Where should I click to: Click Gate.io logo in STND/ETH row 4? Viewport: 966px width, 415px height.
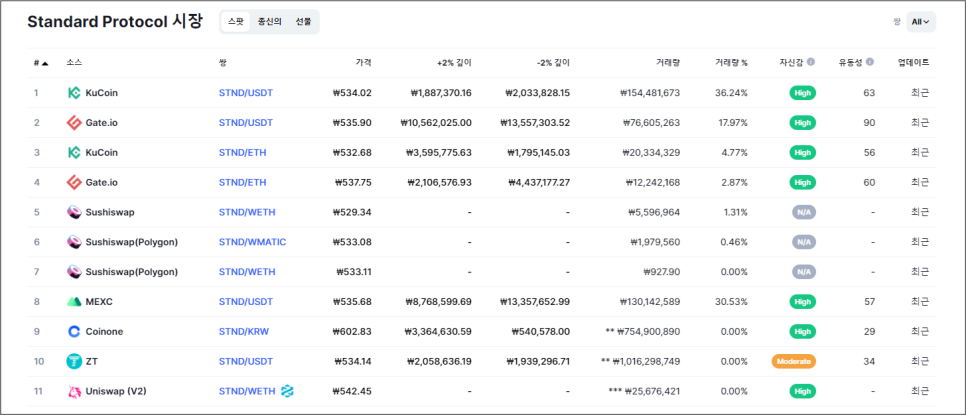[x=74, y=182]
